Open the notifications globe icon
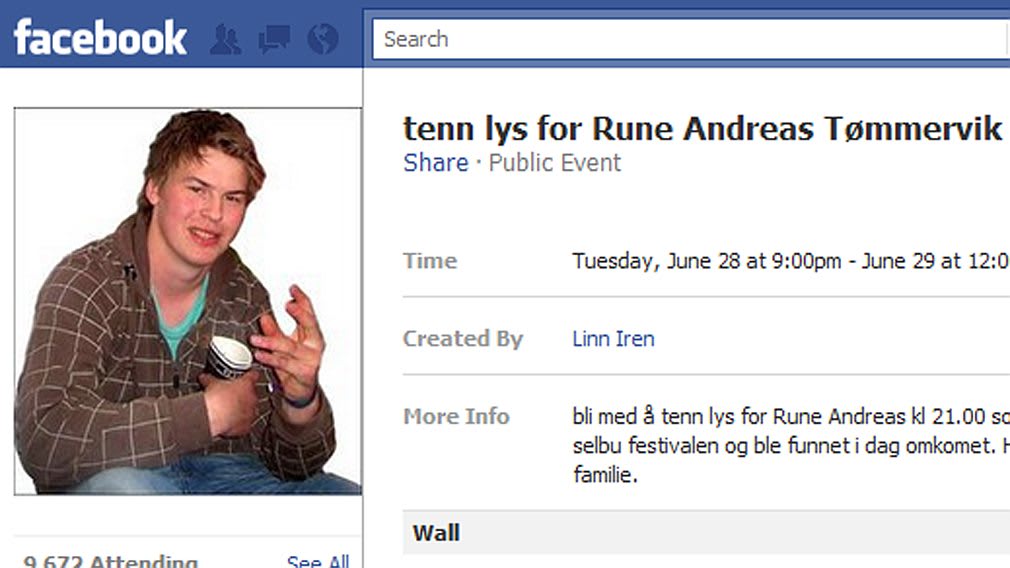This screenshot has width=1010, height=568. click(x=323, y=40)
